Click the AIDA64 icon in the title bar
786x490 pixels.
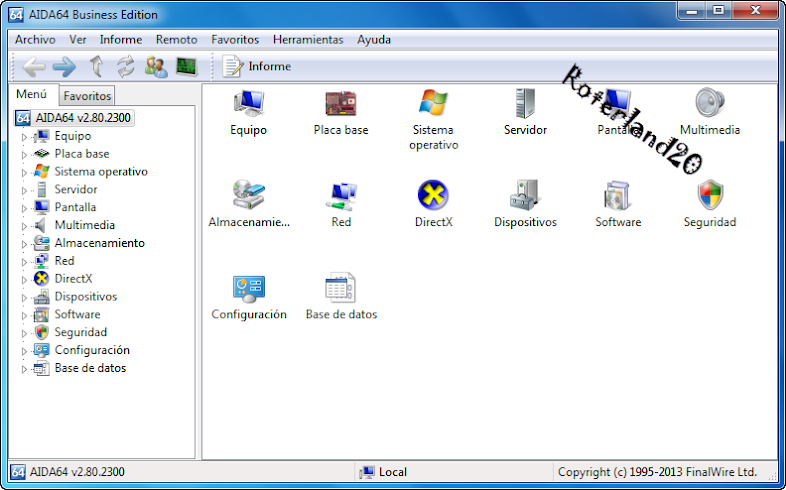(16, 15)
